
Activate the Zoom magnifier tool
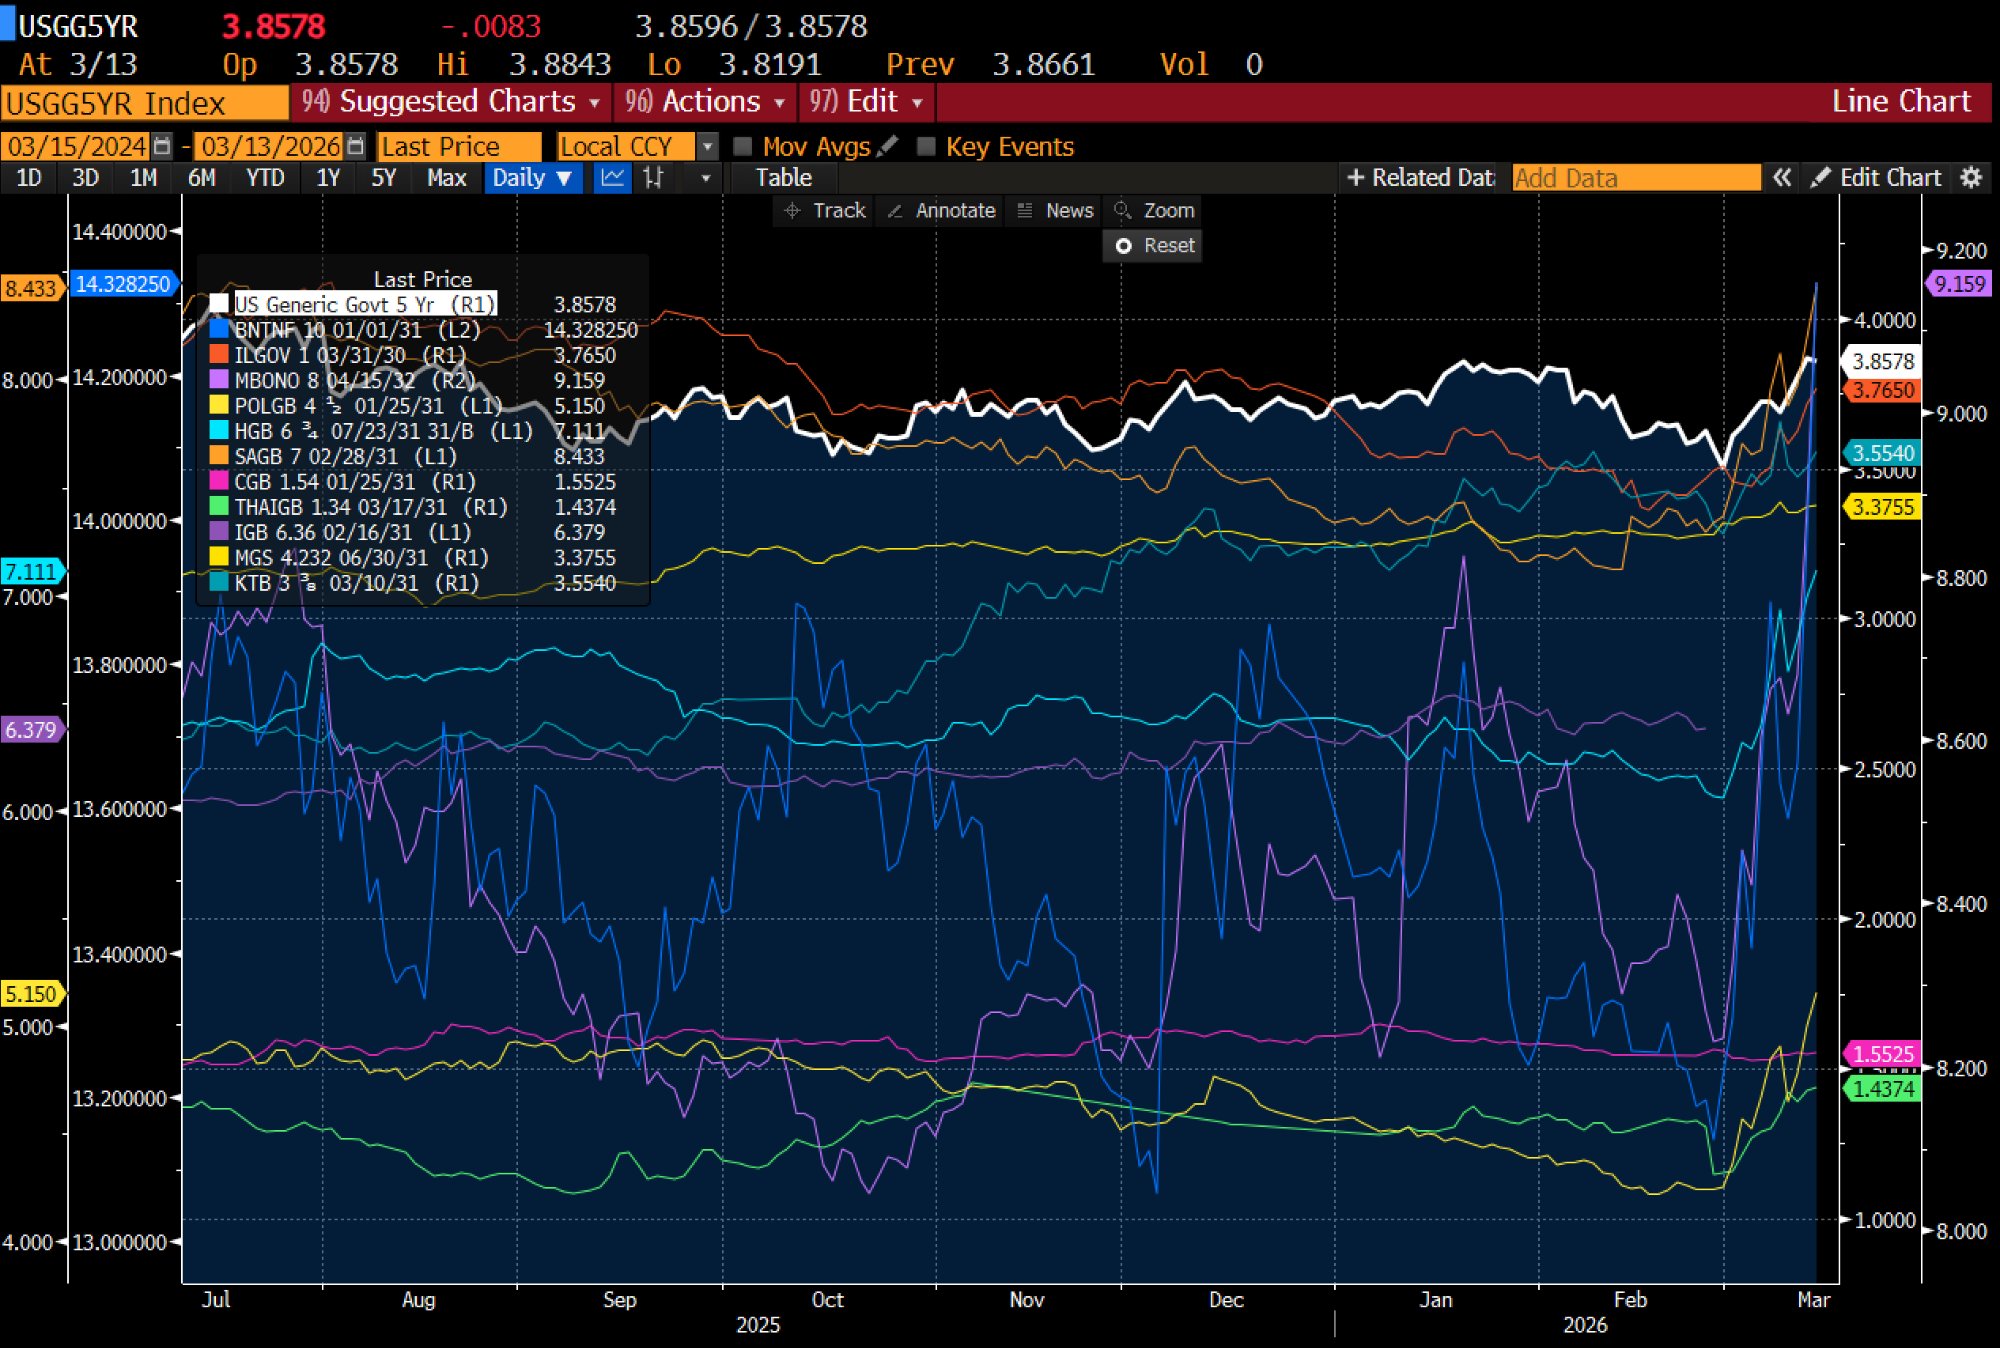(x=1154, y=211)
